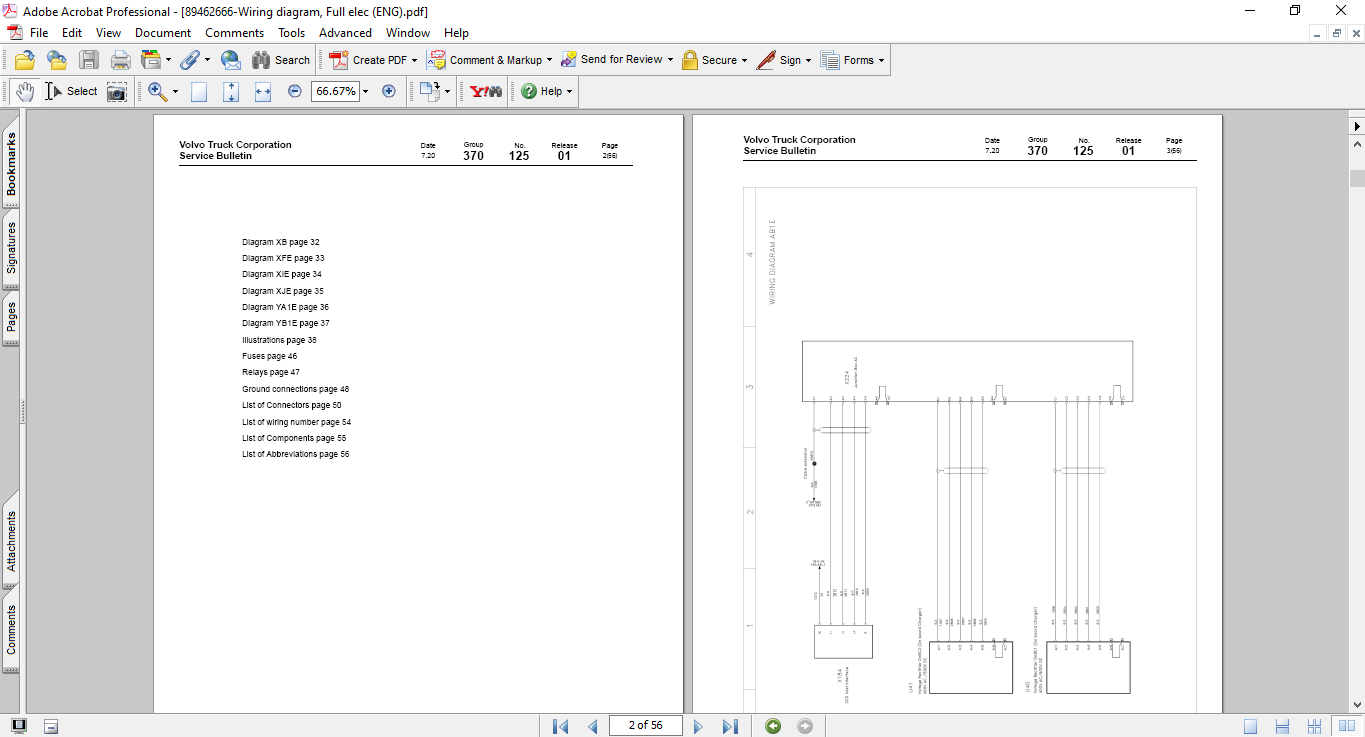The image size is (1365, 737).
Task: Go to the last page icon
Action: click(730, 726)
